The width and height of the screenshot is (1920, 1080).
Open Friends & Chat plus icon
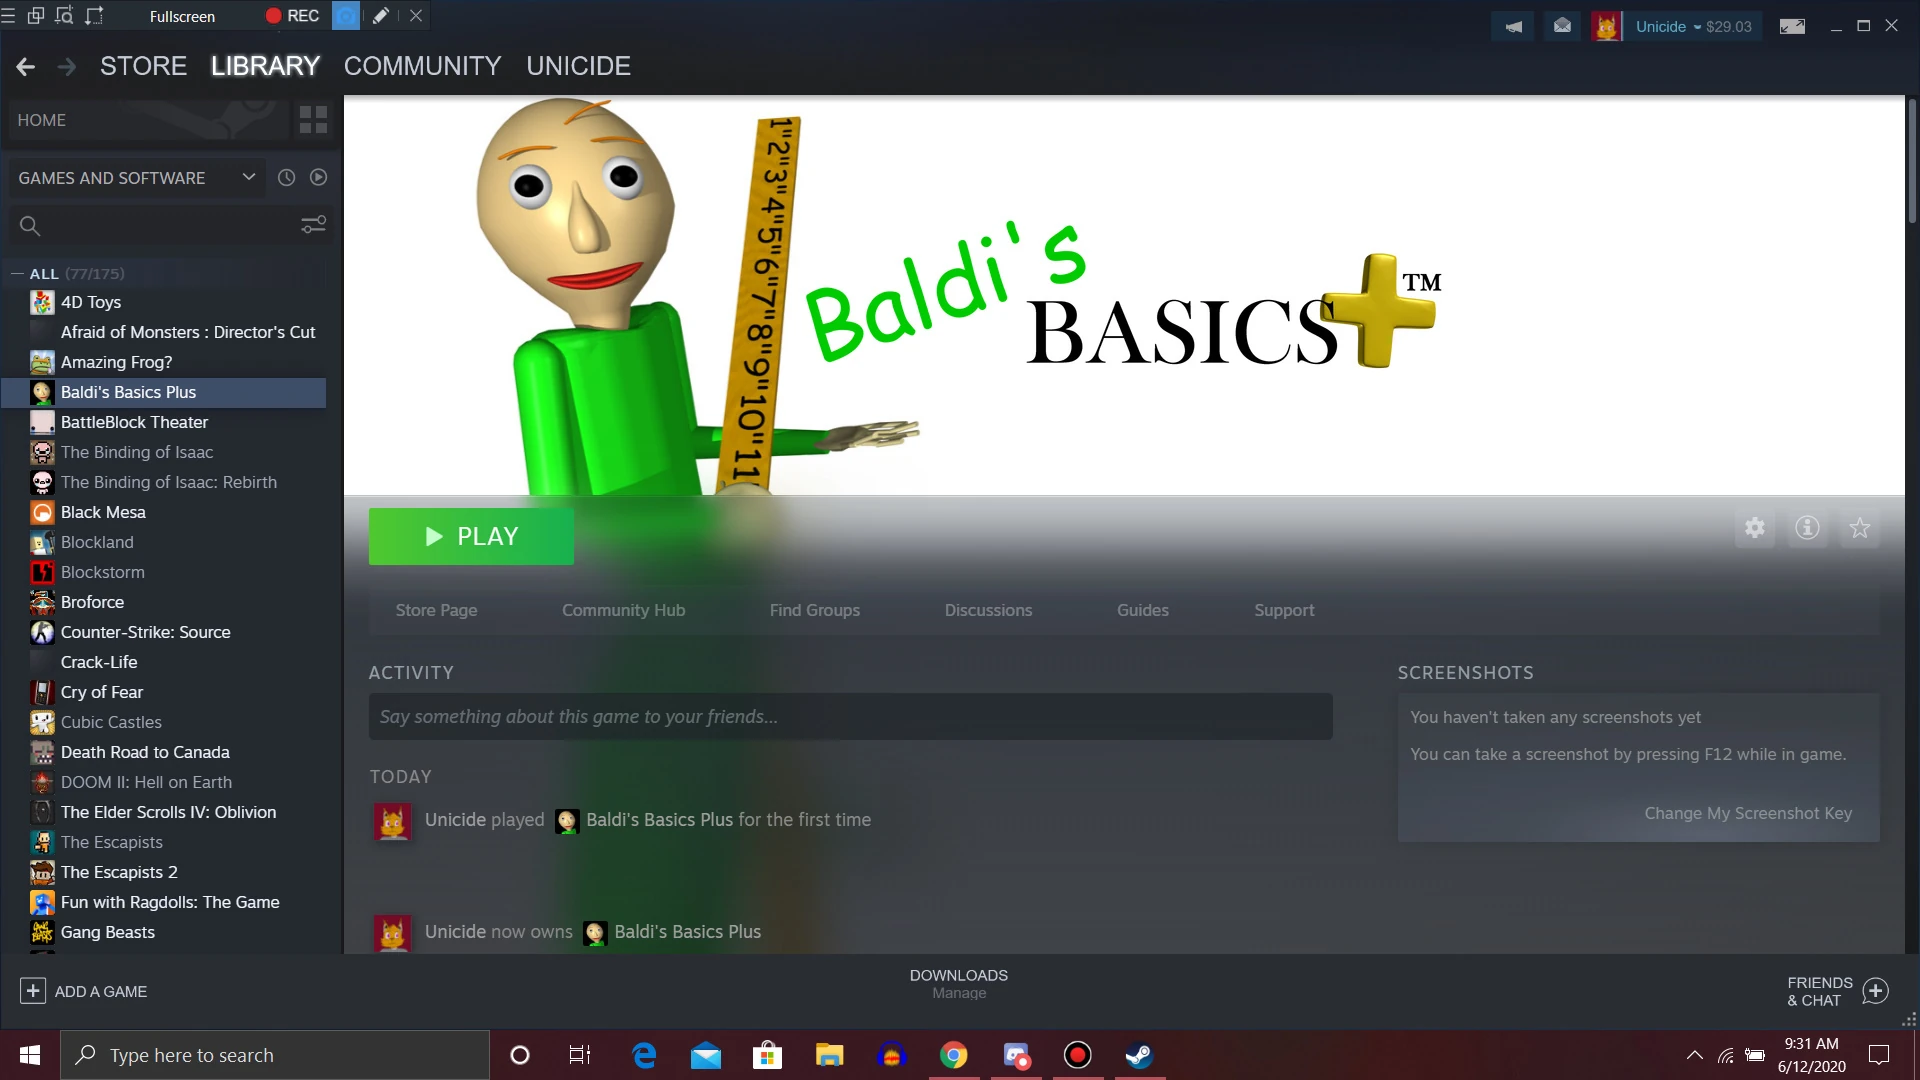[x=1876, y=991]
